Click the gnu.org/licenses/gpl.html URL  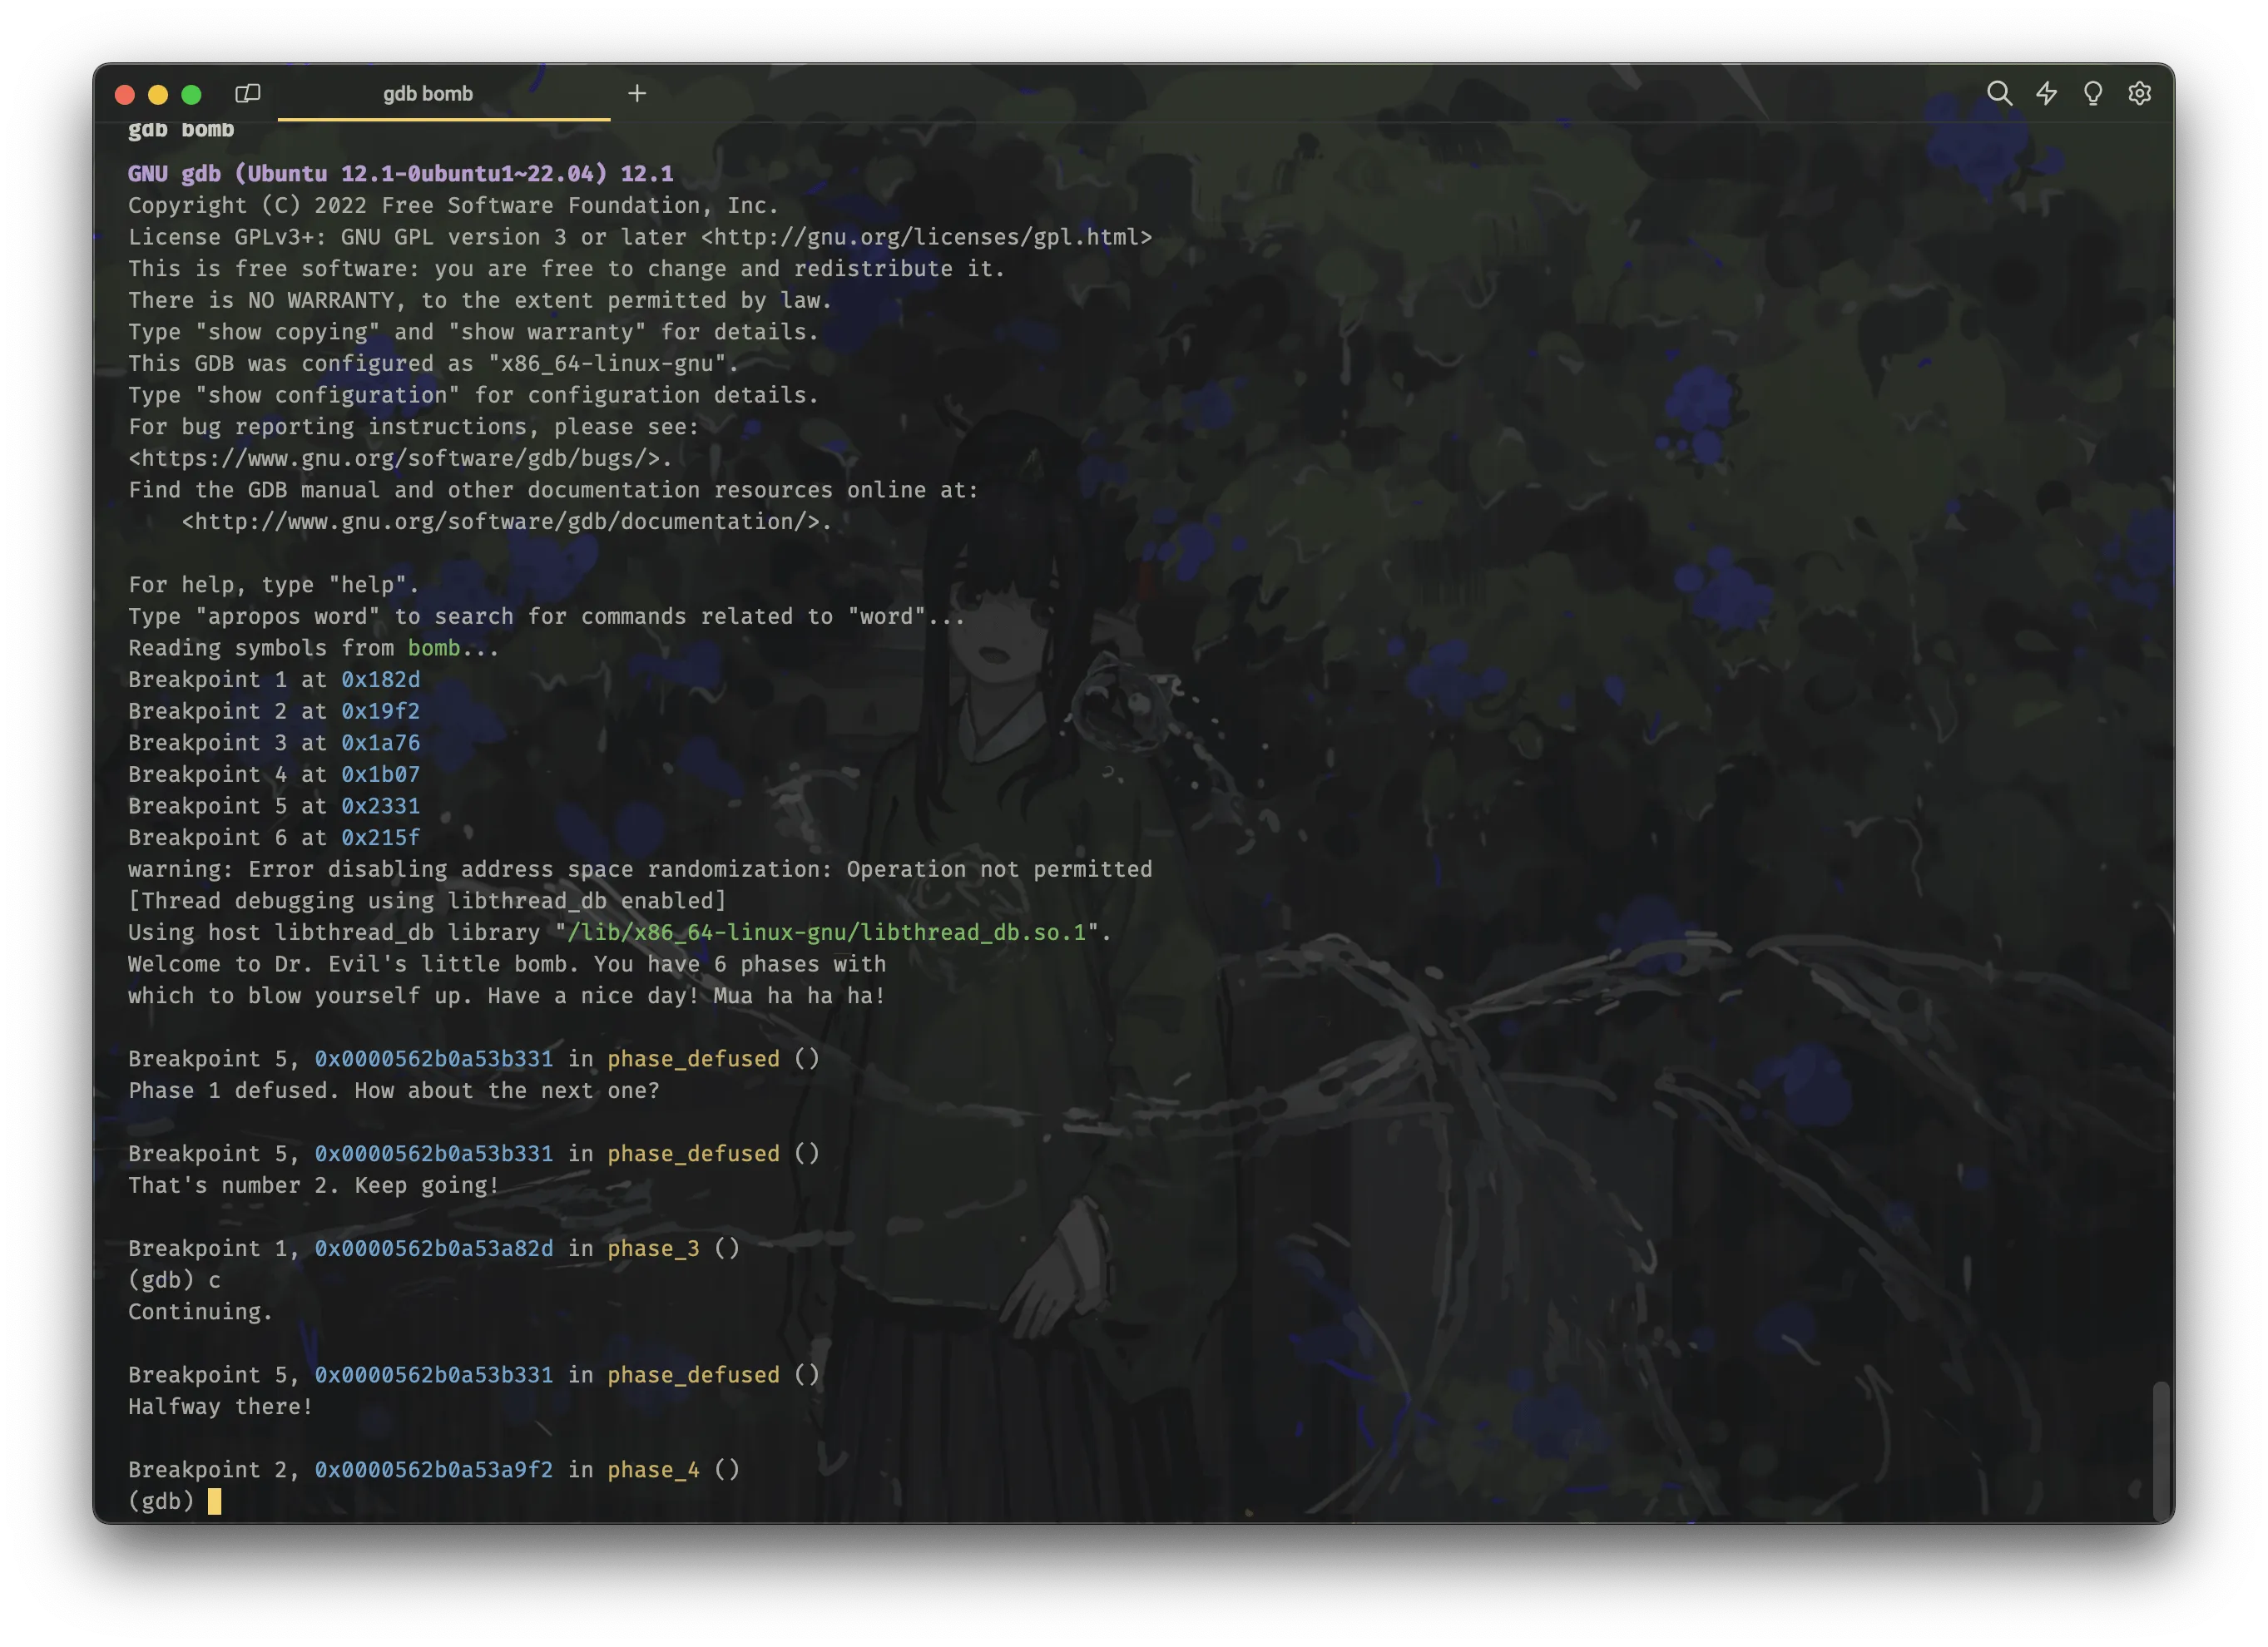(926, 237)
